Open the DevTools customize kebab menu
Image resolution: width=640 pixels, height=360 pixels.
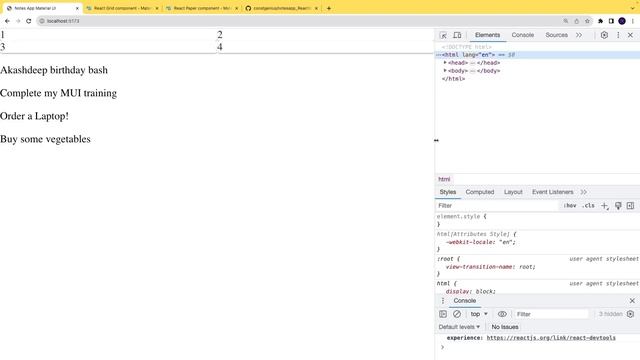click(618, 35)
